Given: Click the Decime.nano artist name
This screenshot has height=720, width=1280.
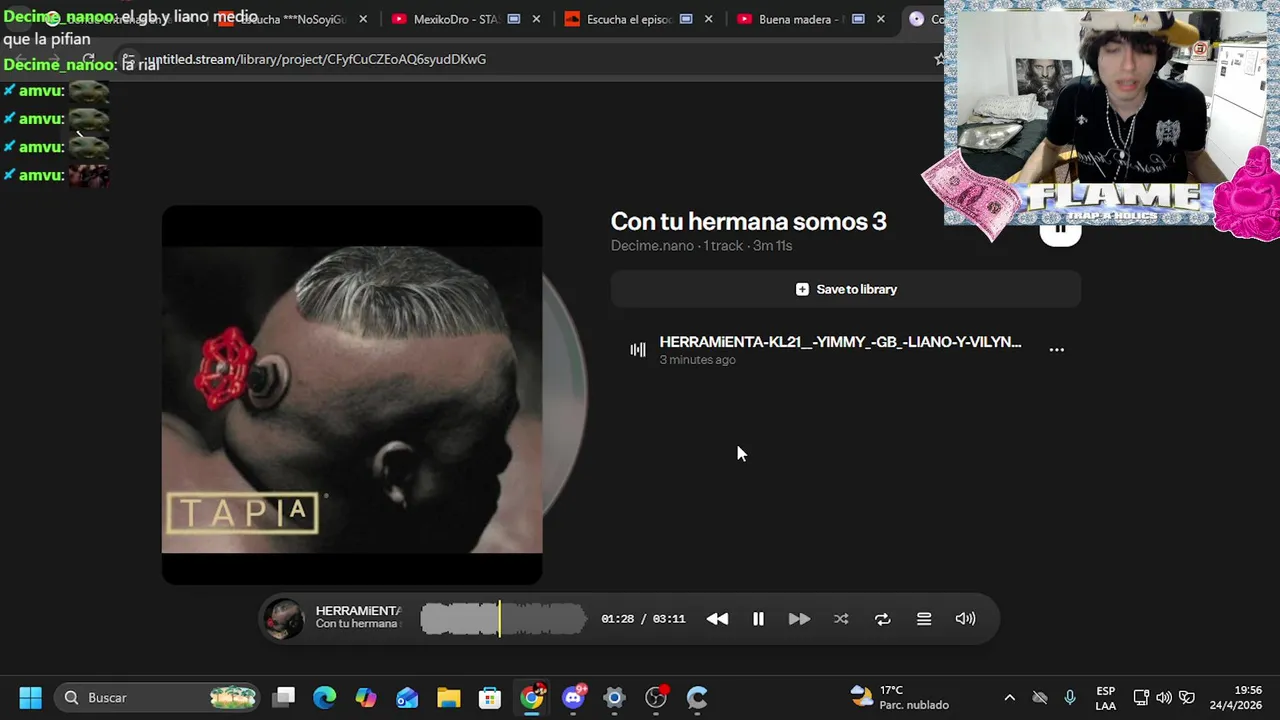Looking at the screenshot, I should [x=652, y=246].
